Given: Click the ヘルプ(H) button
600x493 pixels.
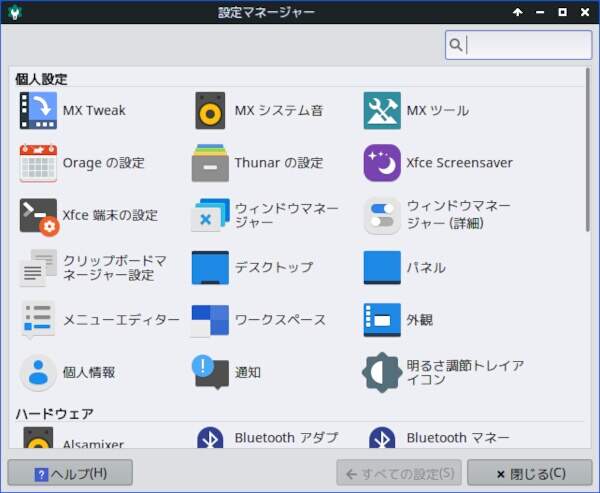Looking at the screenshot, I should click(x=70, y=473).
